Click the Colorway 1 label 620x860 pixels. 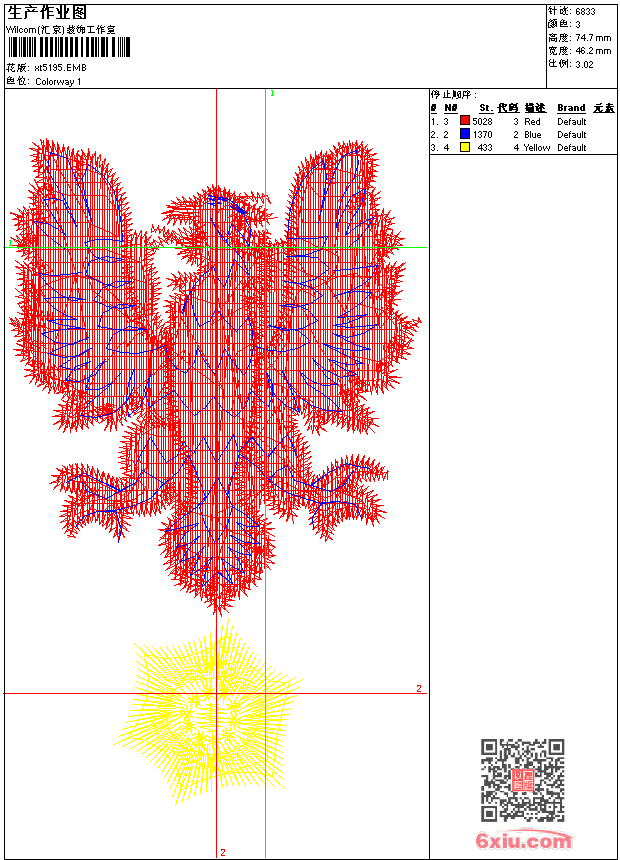pyautogui.click(x=59, y=81)
